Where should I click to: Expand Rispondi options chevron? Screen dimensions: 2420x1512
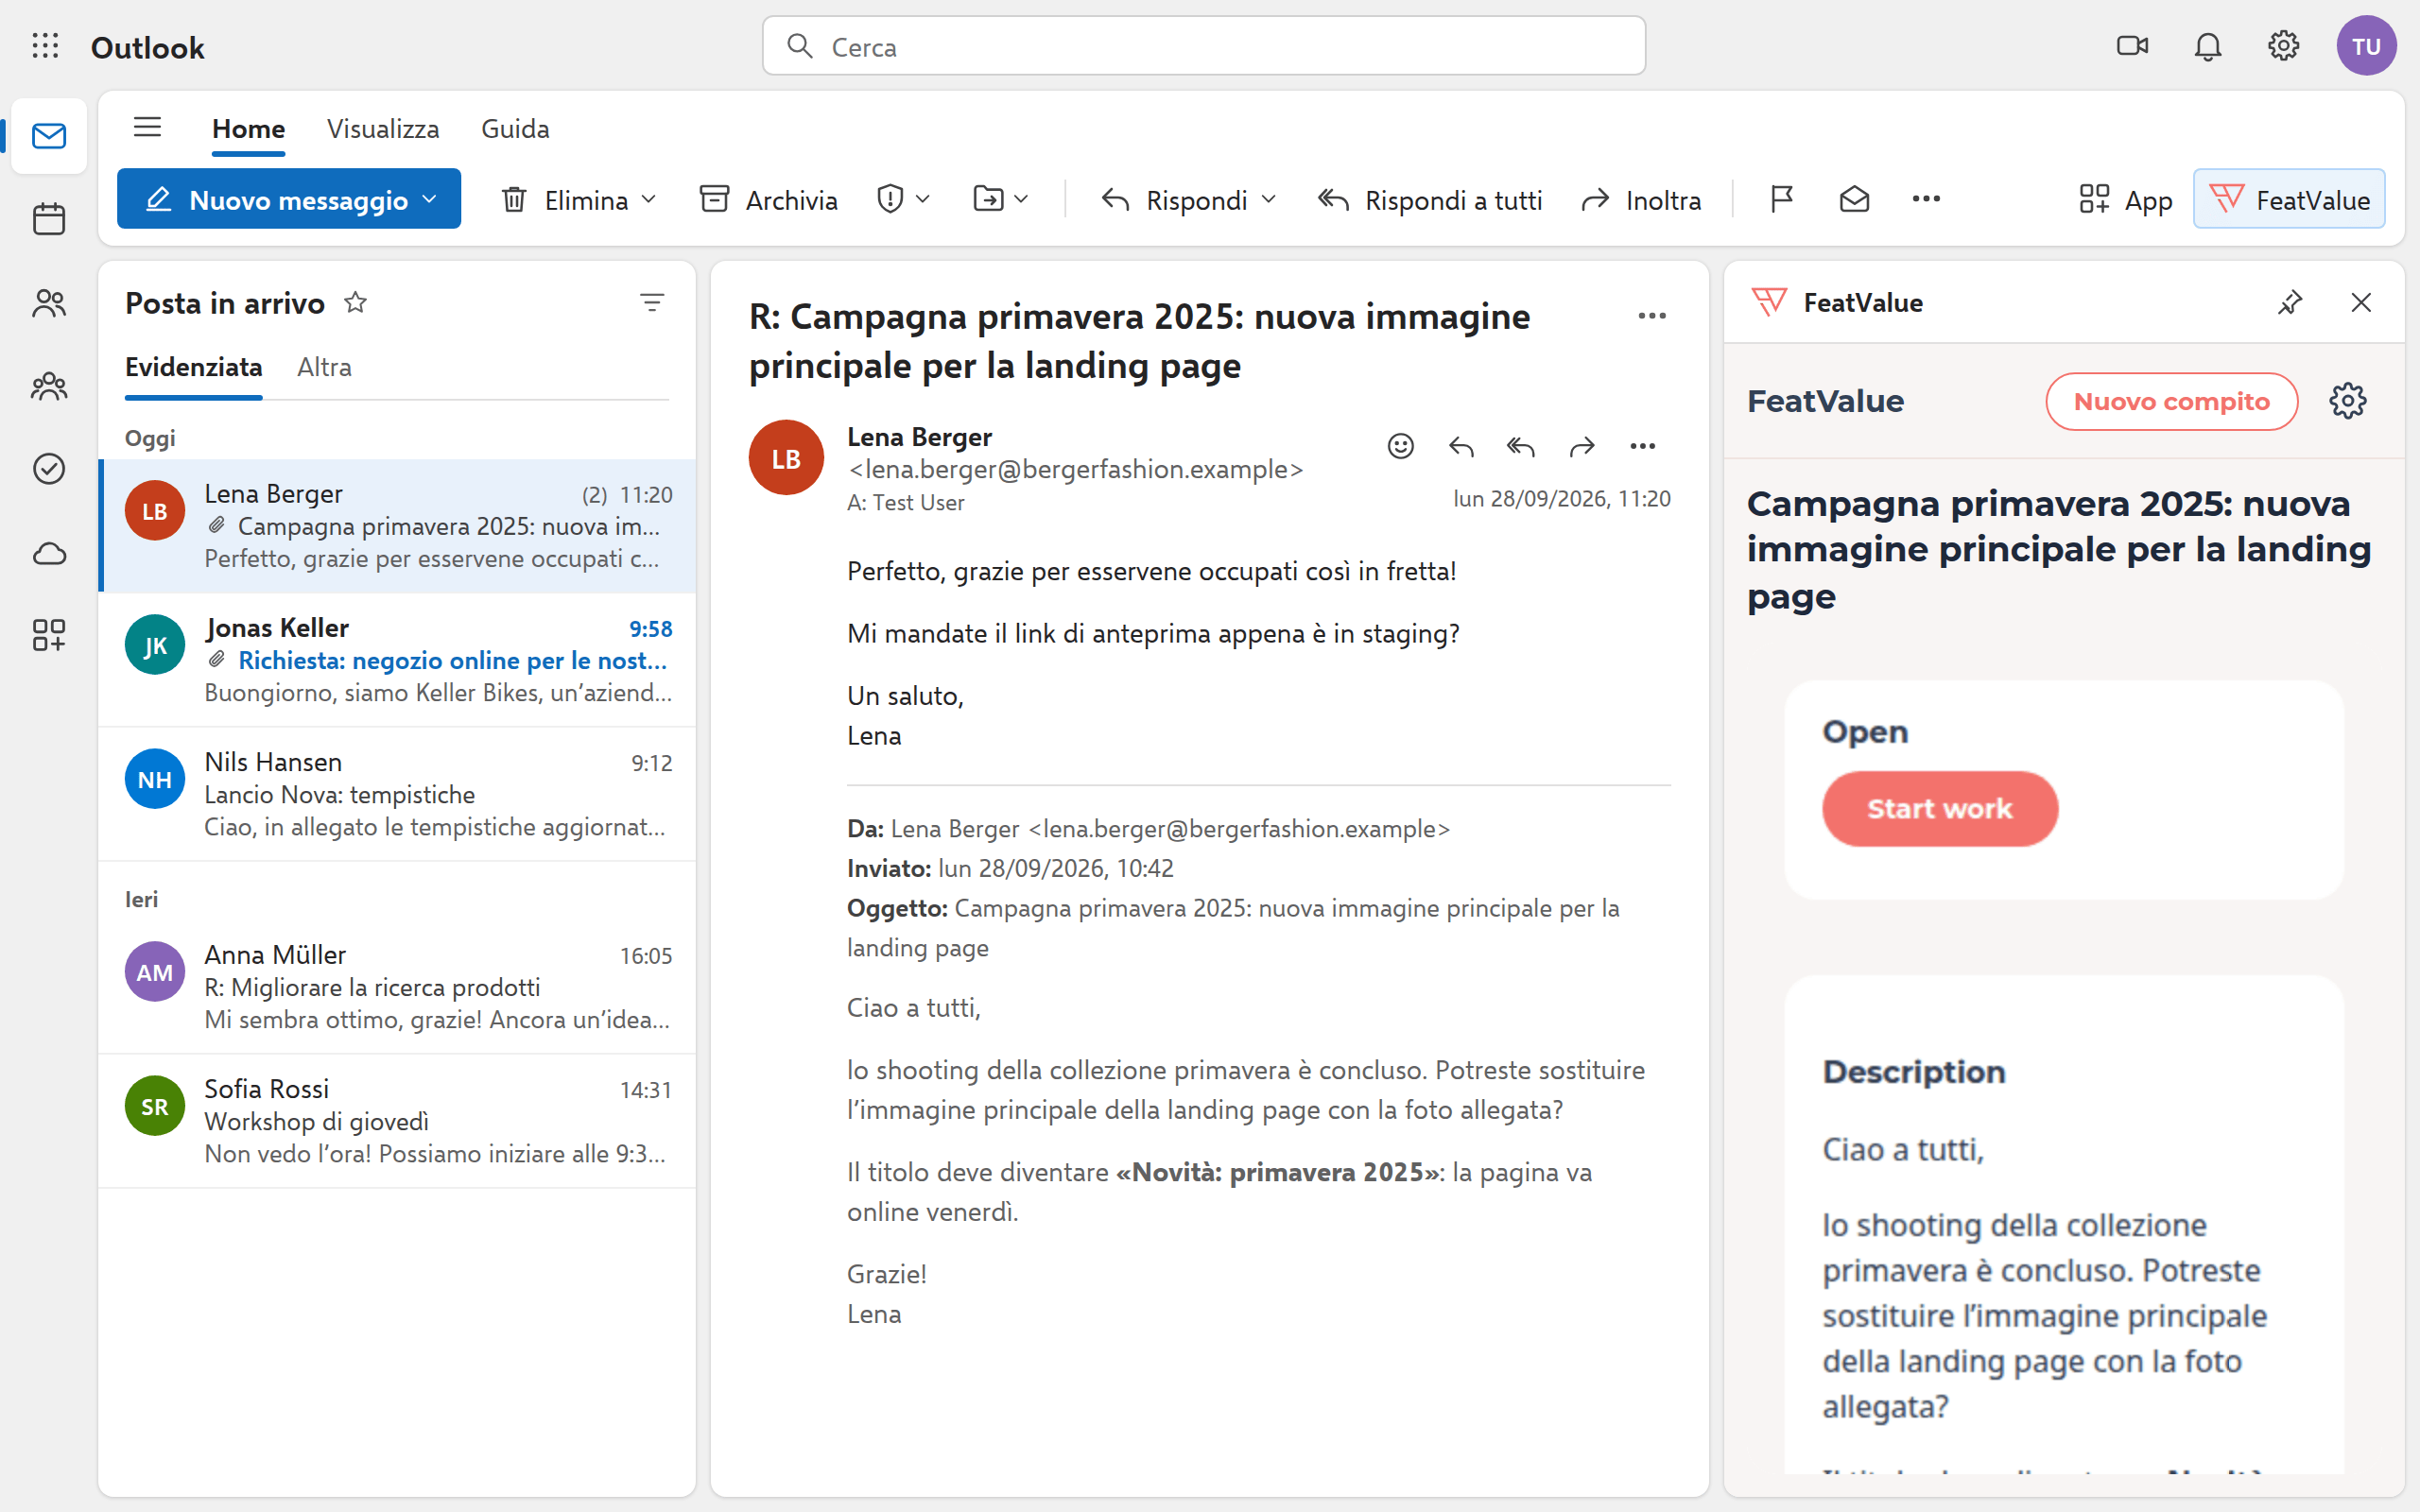[1269, 199]
